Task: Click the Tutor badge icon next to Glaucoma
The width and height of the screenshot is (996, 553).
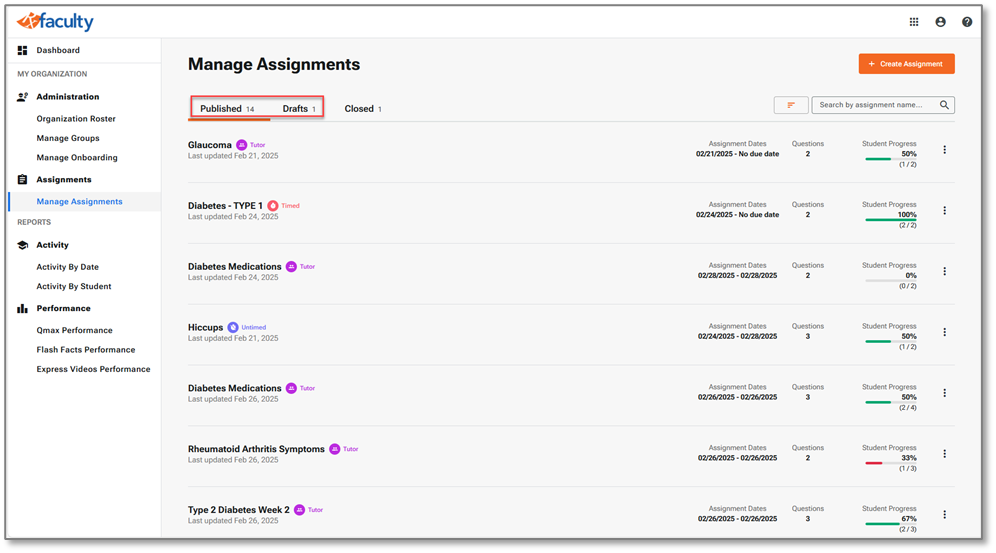Action: tap(241, 145)
